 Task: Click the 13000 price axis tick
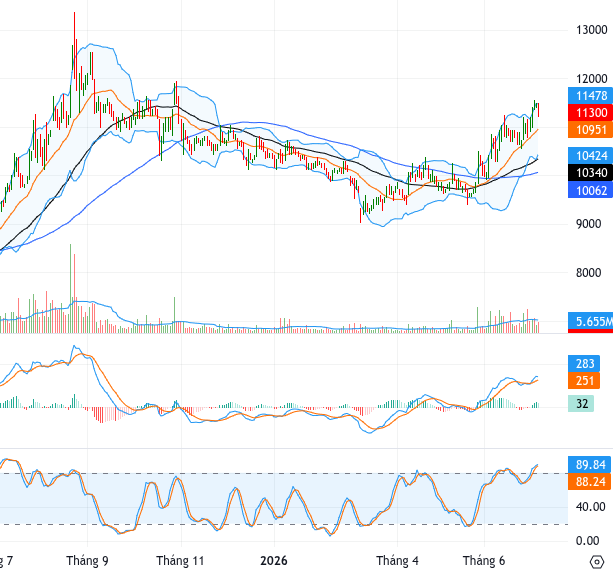click(x=591, y=30)
